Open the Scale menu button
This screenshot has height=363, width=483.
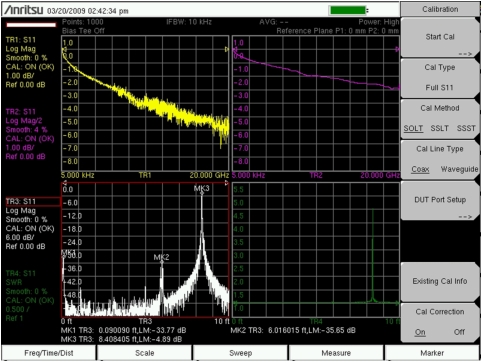tap(144, 353)
